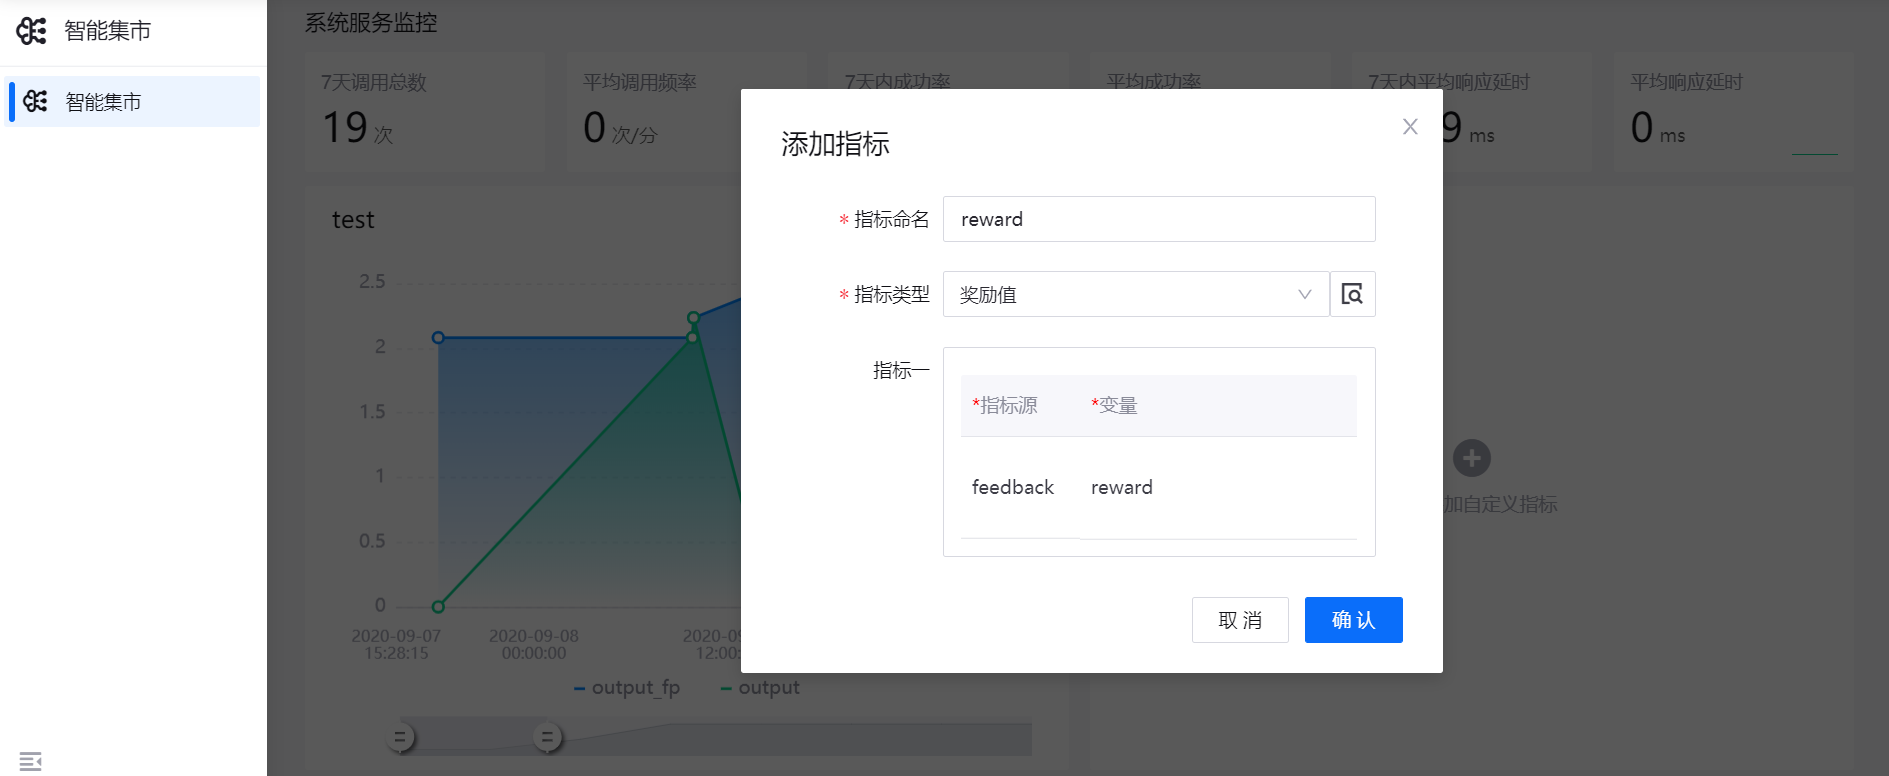Select the feedback source cell
Viewport: 1889px width, 776px height.
[1012, 487]
